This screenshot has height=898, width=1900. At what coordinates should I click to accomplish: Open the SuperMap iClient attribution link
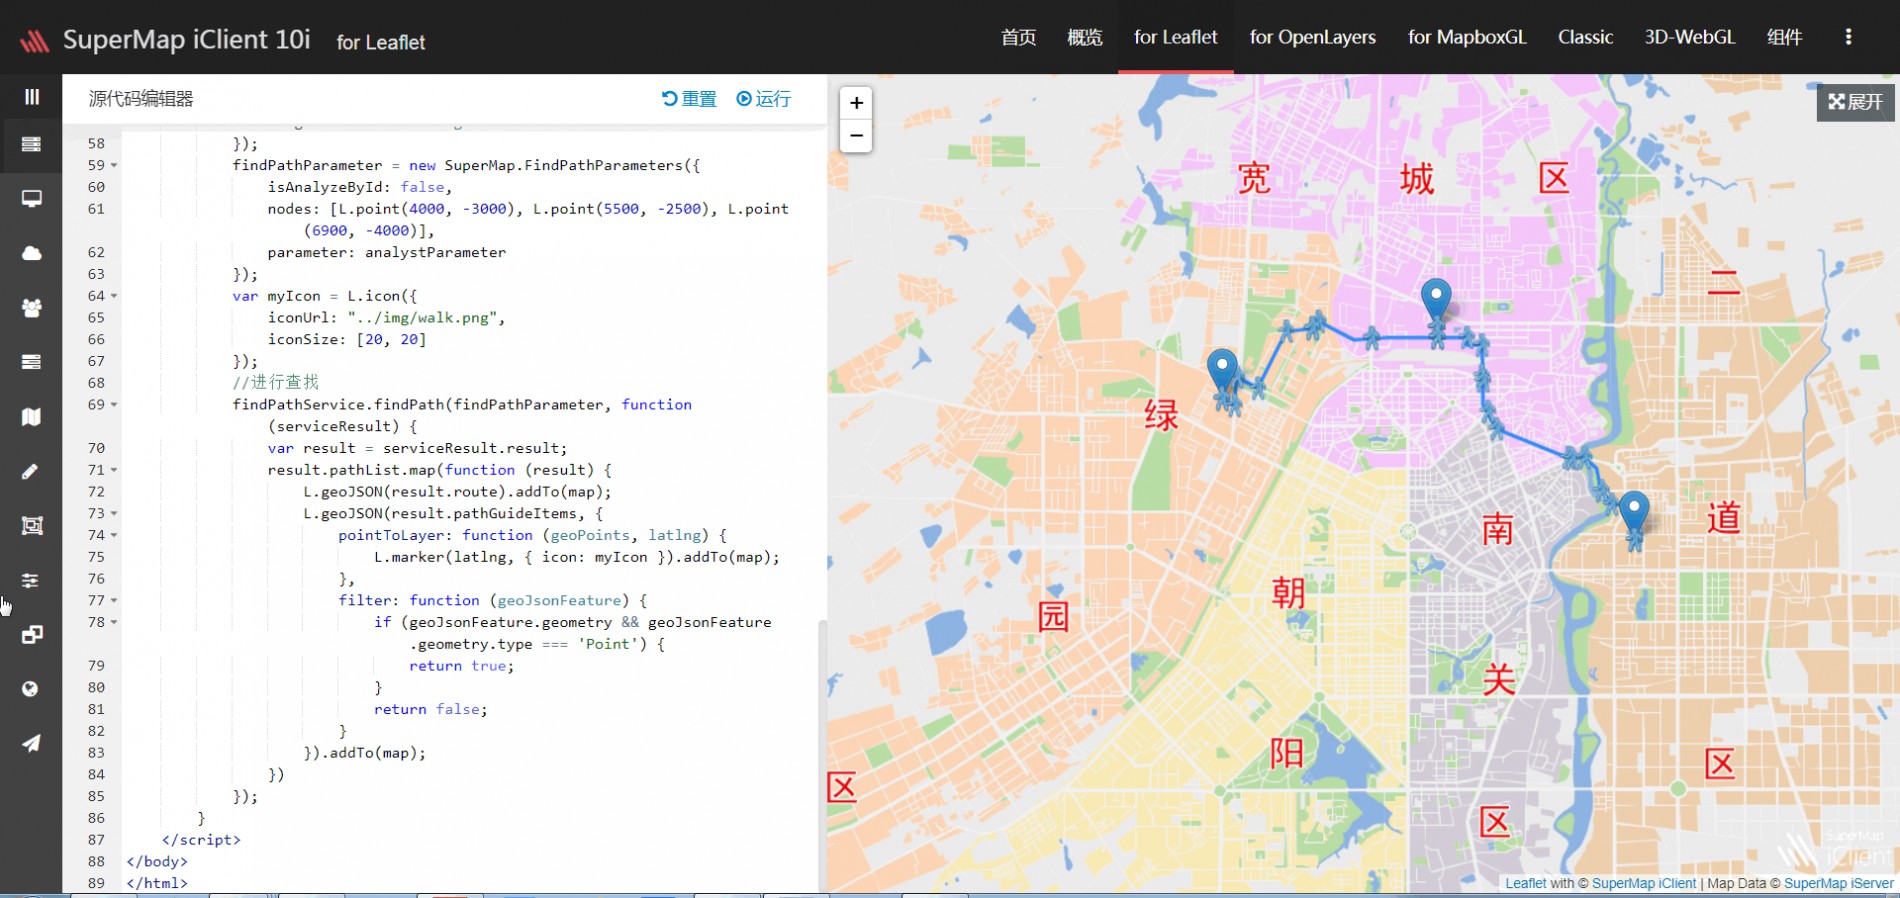pos(1644,884)
